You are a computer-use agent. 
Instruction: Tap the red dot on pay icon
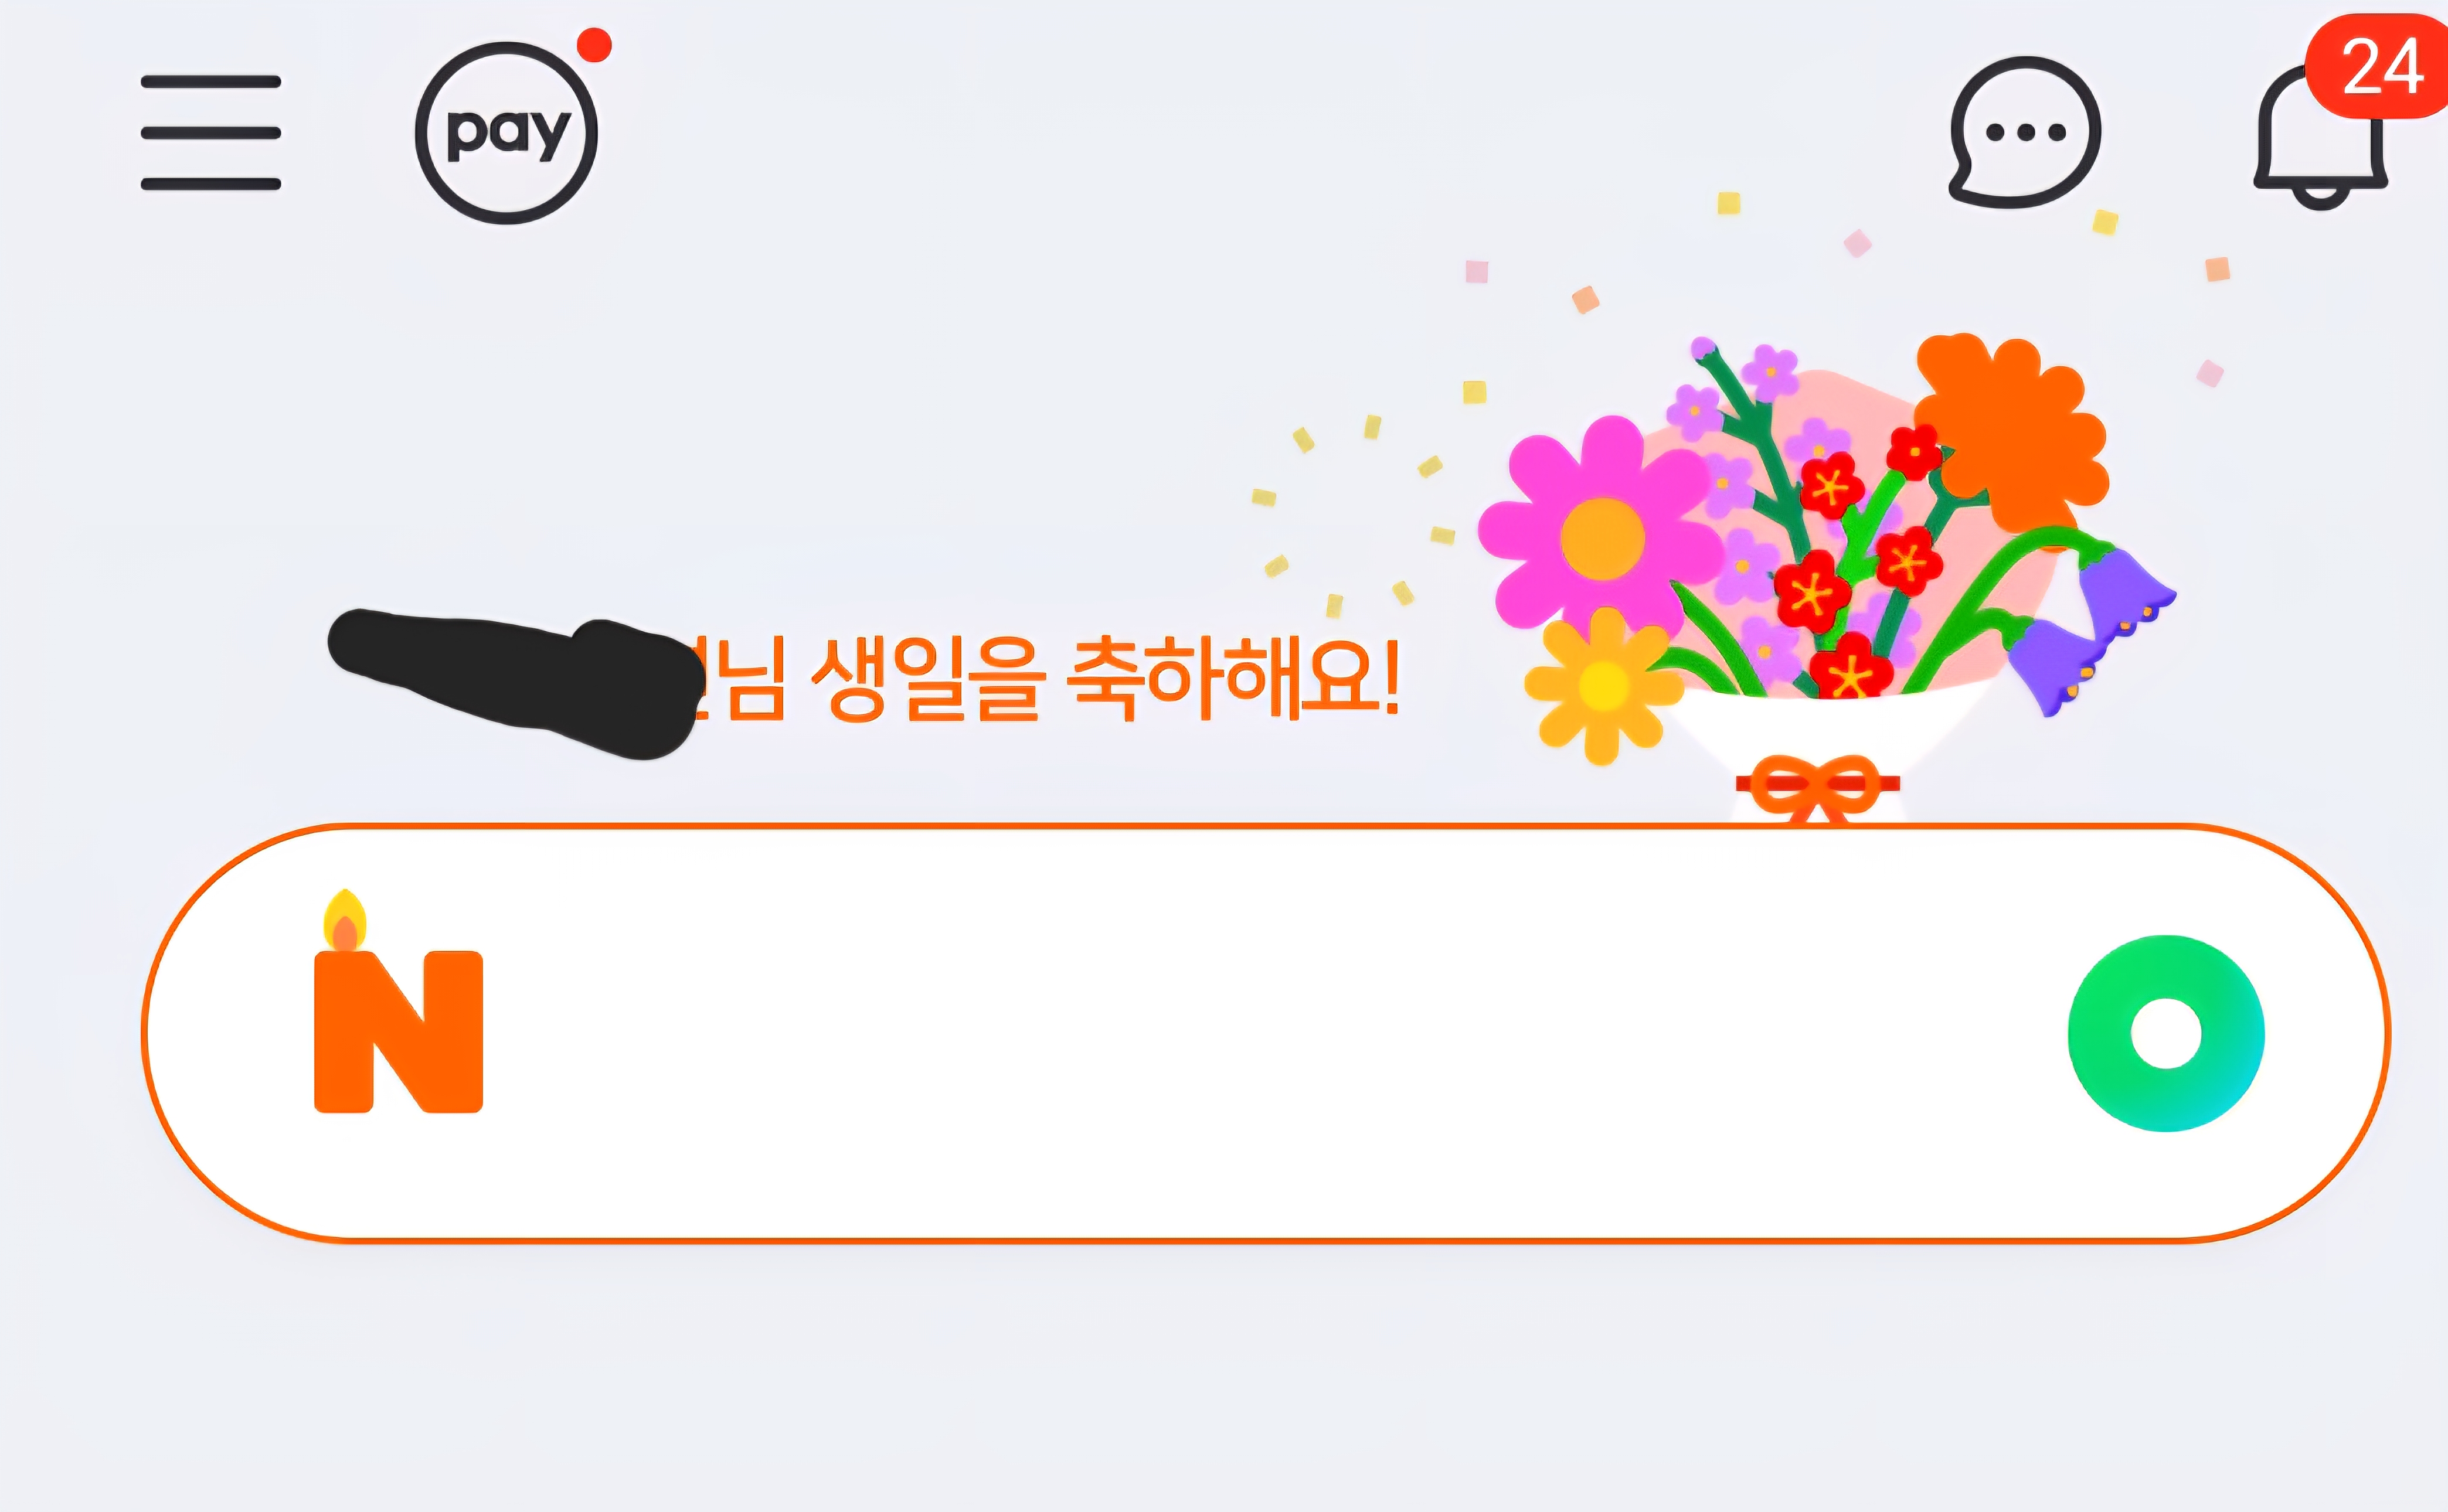click(x=594, y=45)
